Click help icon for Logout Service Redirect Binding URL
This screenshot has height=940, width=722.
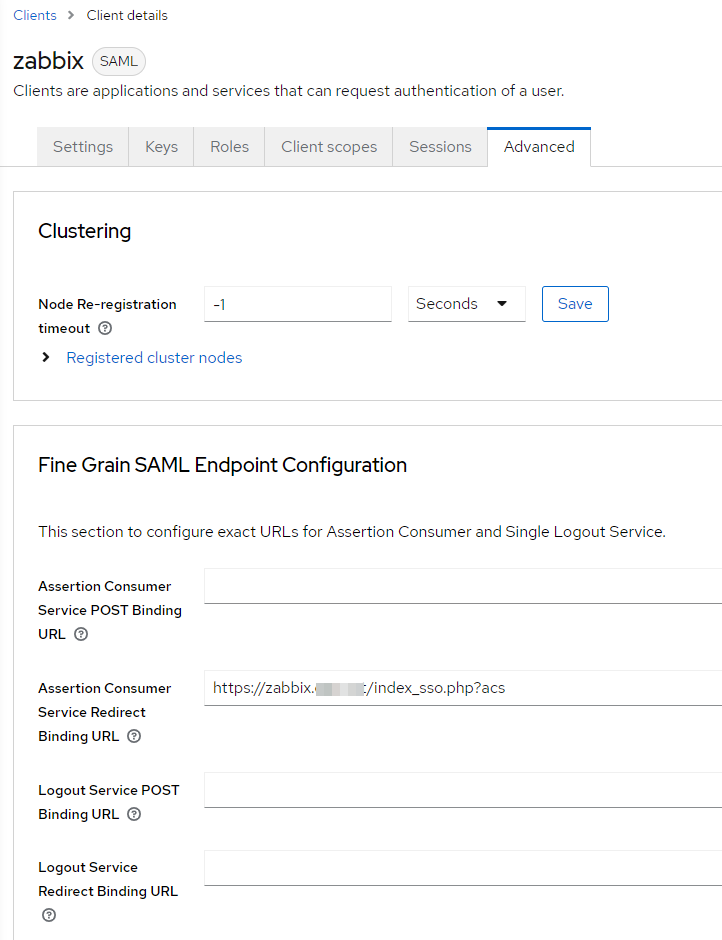pos(48,915)
